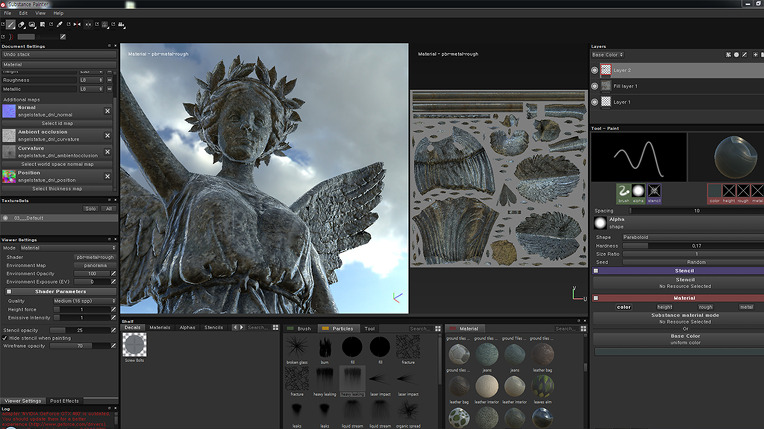Switch to the Alphas shelf tab
The width and height of the screenshot is (764, 429).
tap(187, 328)
